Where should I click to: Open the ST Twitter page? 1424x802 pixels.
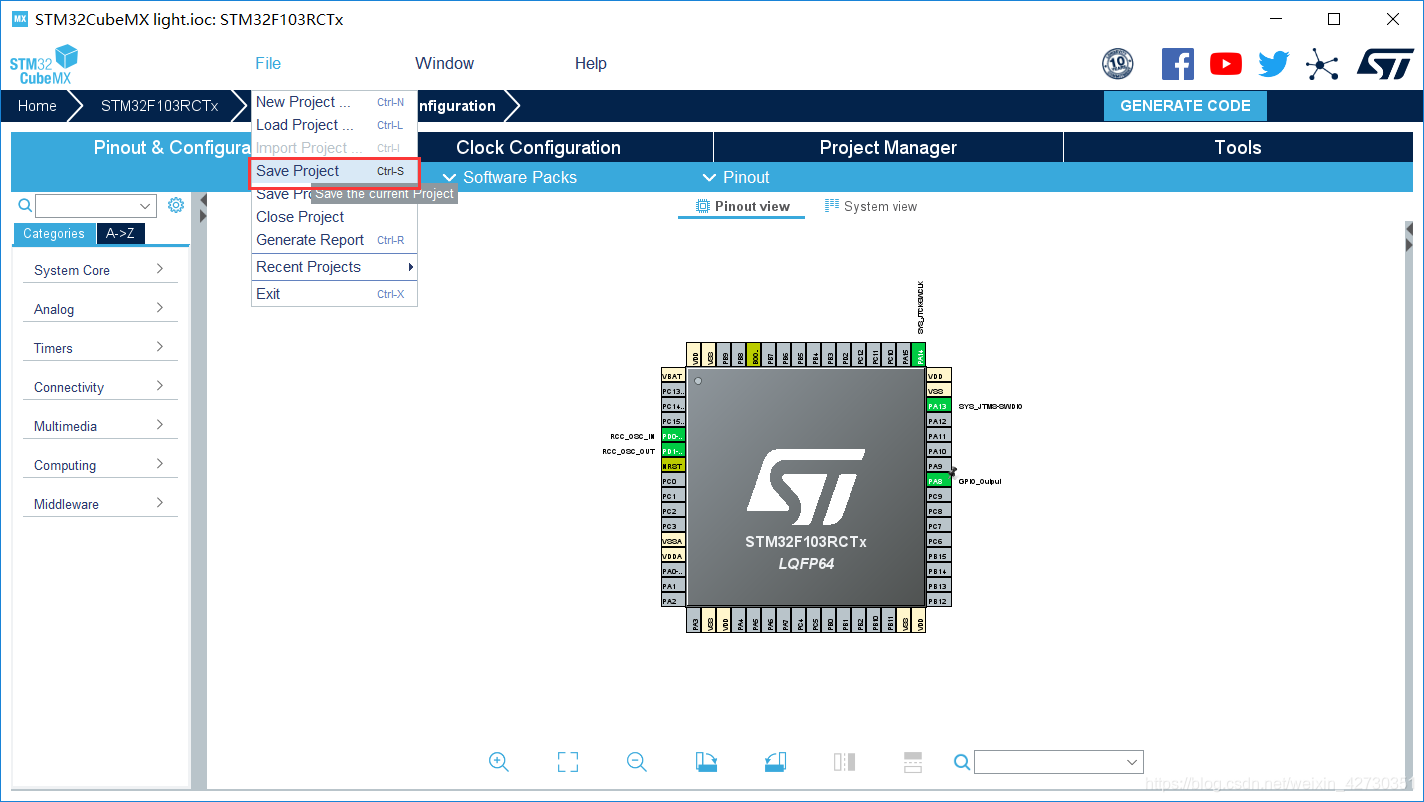click(x=1273, y=63)
